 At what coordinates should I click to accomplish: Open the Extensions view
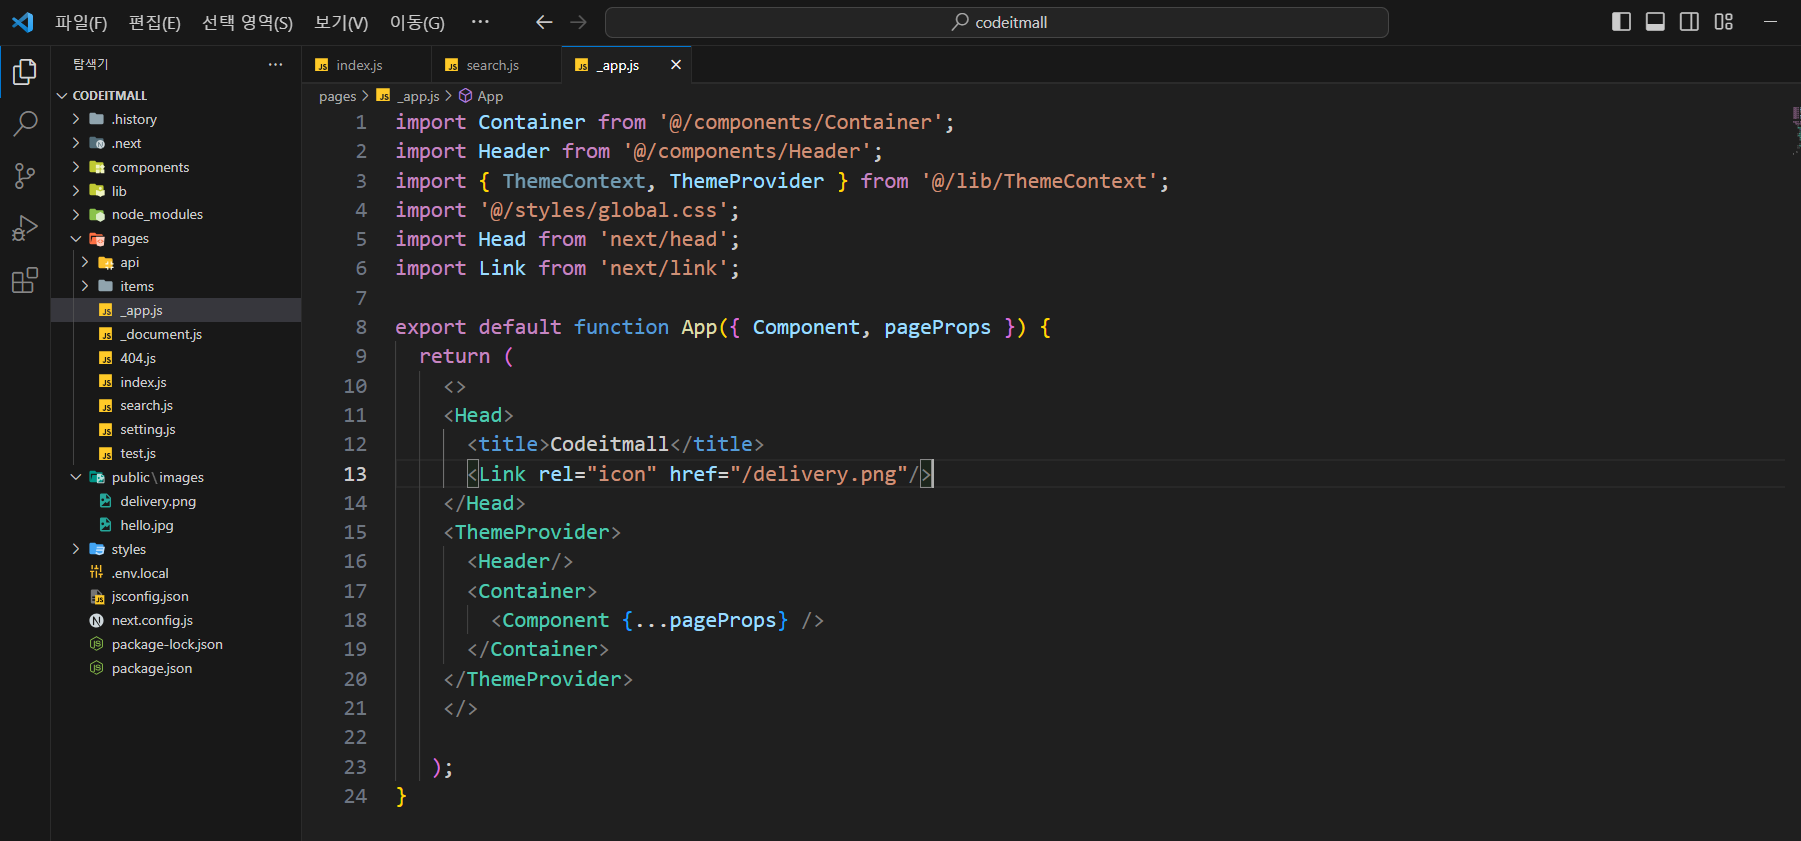coord(25,280)
